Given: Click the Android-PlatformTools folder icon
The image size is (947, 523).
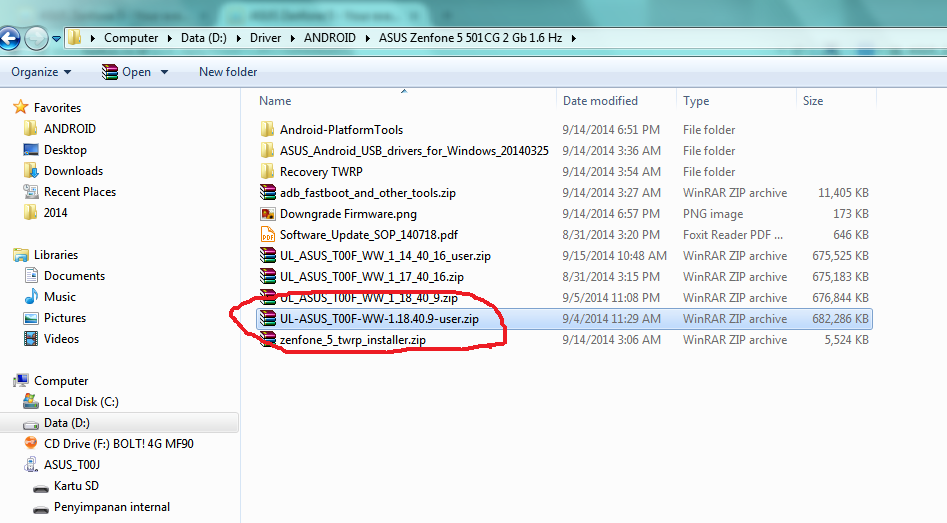Looking at the screenshot, I should click(268, 129).
